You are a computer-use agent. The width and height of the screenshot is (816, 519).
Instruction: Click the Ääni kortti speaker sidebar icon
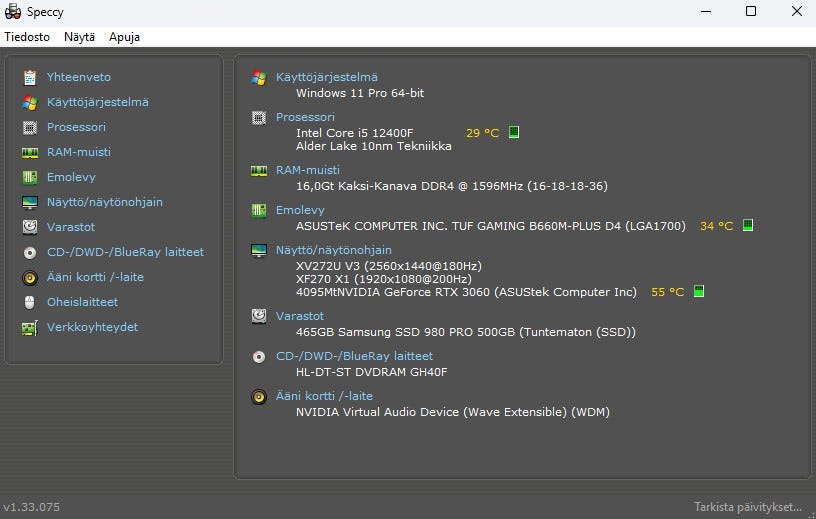(x=30, y=277)
